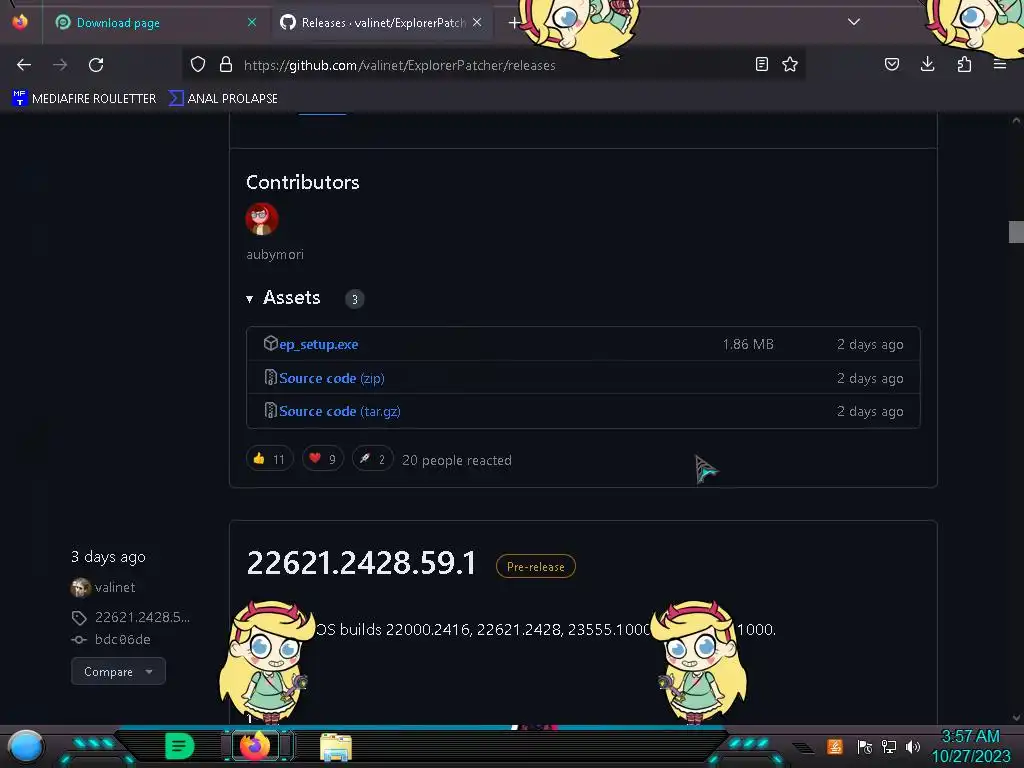The width and height of the screenshot is (1024, 768).
Task: Click the github.com URL address field
Action: 399,65
